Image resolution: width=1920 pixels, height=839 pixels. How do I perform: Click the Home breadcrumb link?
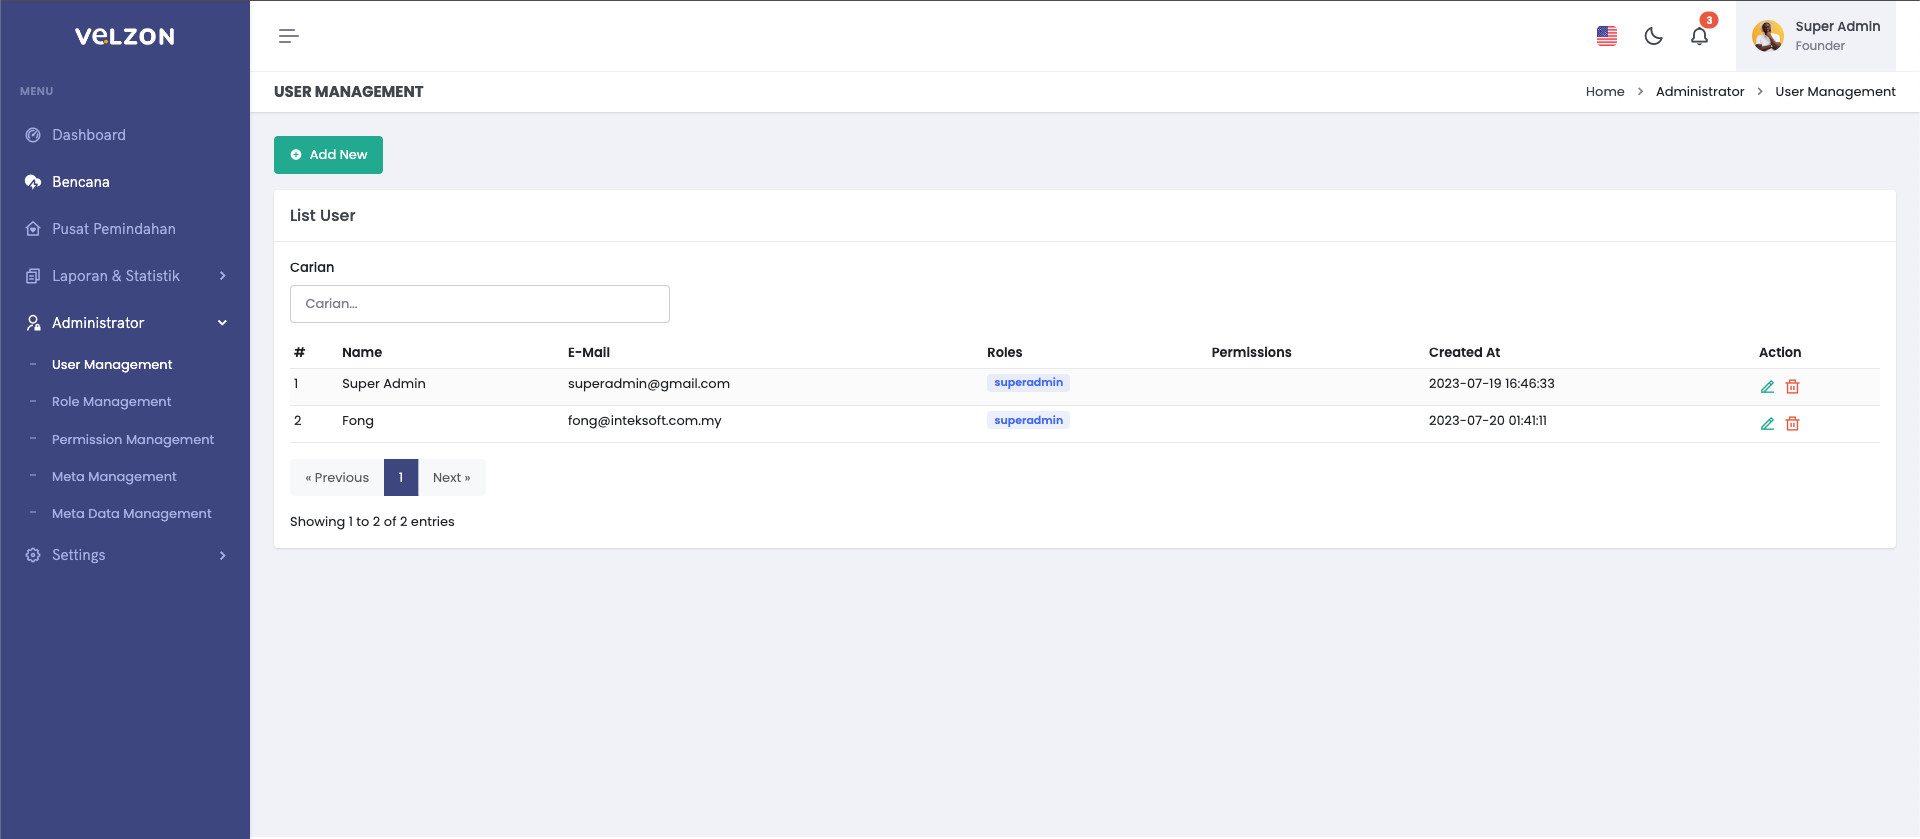pyautogui.click(x=1604, y=92)
